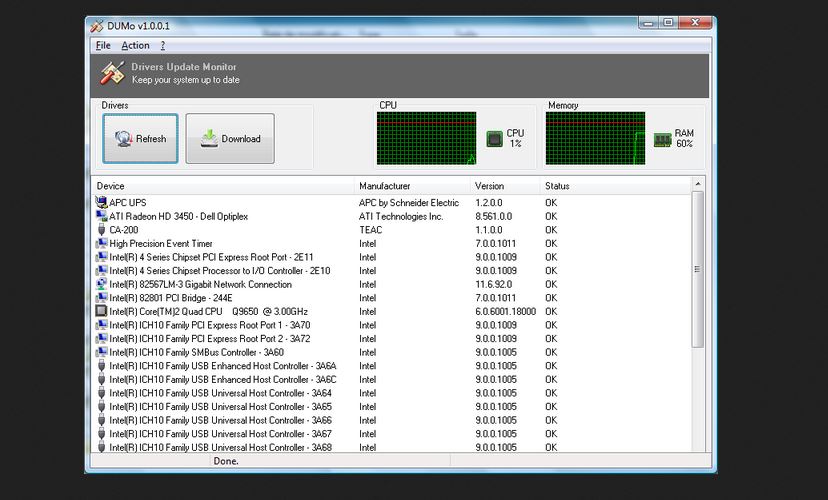The height and width of the screenshot is (500, 828).
Task: Click the Core2 Quad CPU Q9650 icon
Action: point(101,312)
